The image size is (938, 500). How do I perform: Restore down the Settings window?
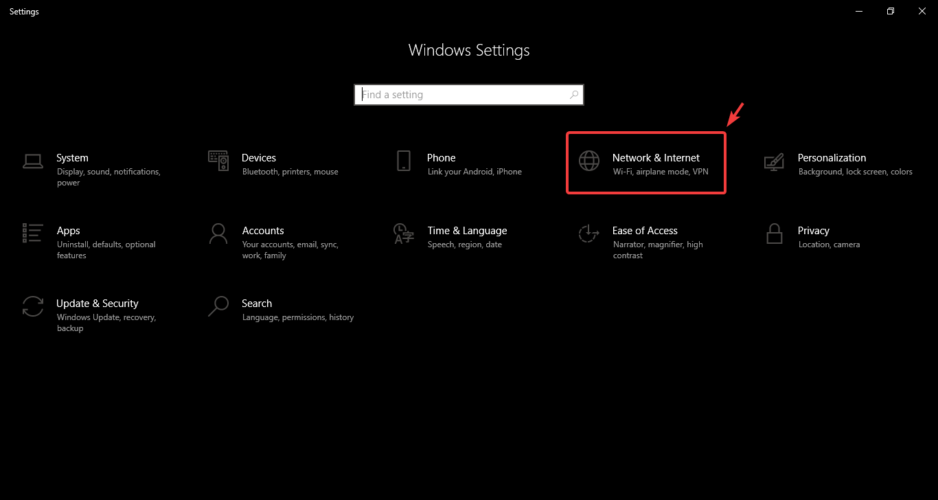(x=891, y=11)
